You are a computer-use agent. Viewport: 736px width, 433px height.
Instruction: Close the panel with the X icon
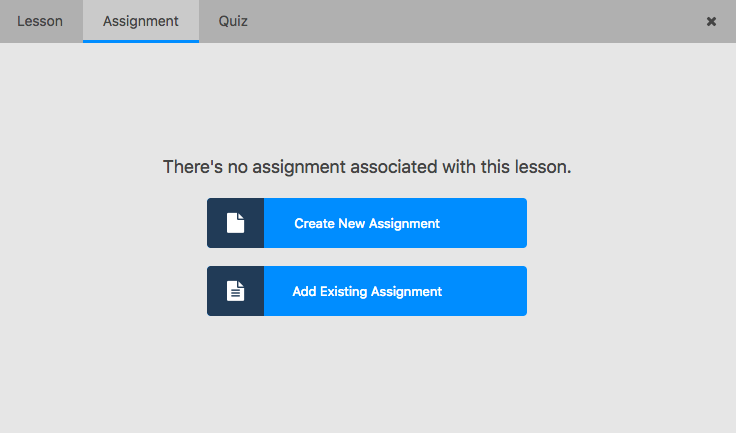[711, 21]
